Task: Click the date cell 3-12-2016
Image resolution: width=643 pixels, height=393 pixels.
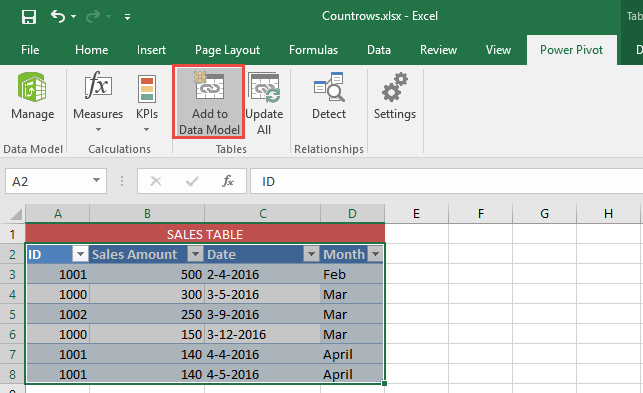Action: point(263,334)
